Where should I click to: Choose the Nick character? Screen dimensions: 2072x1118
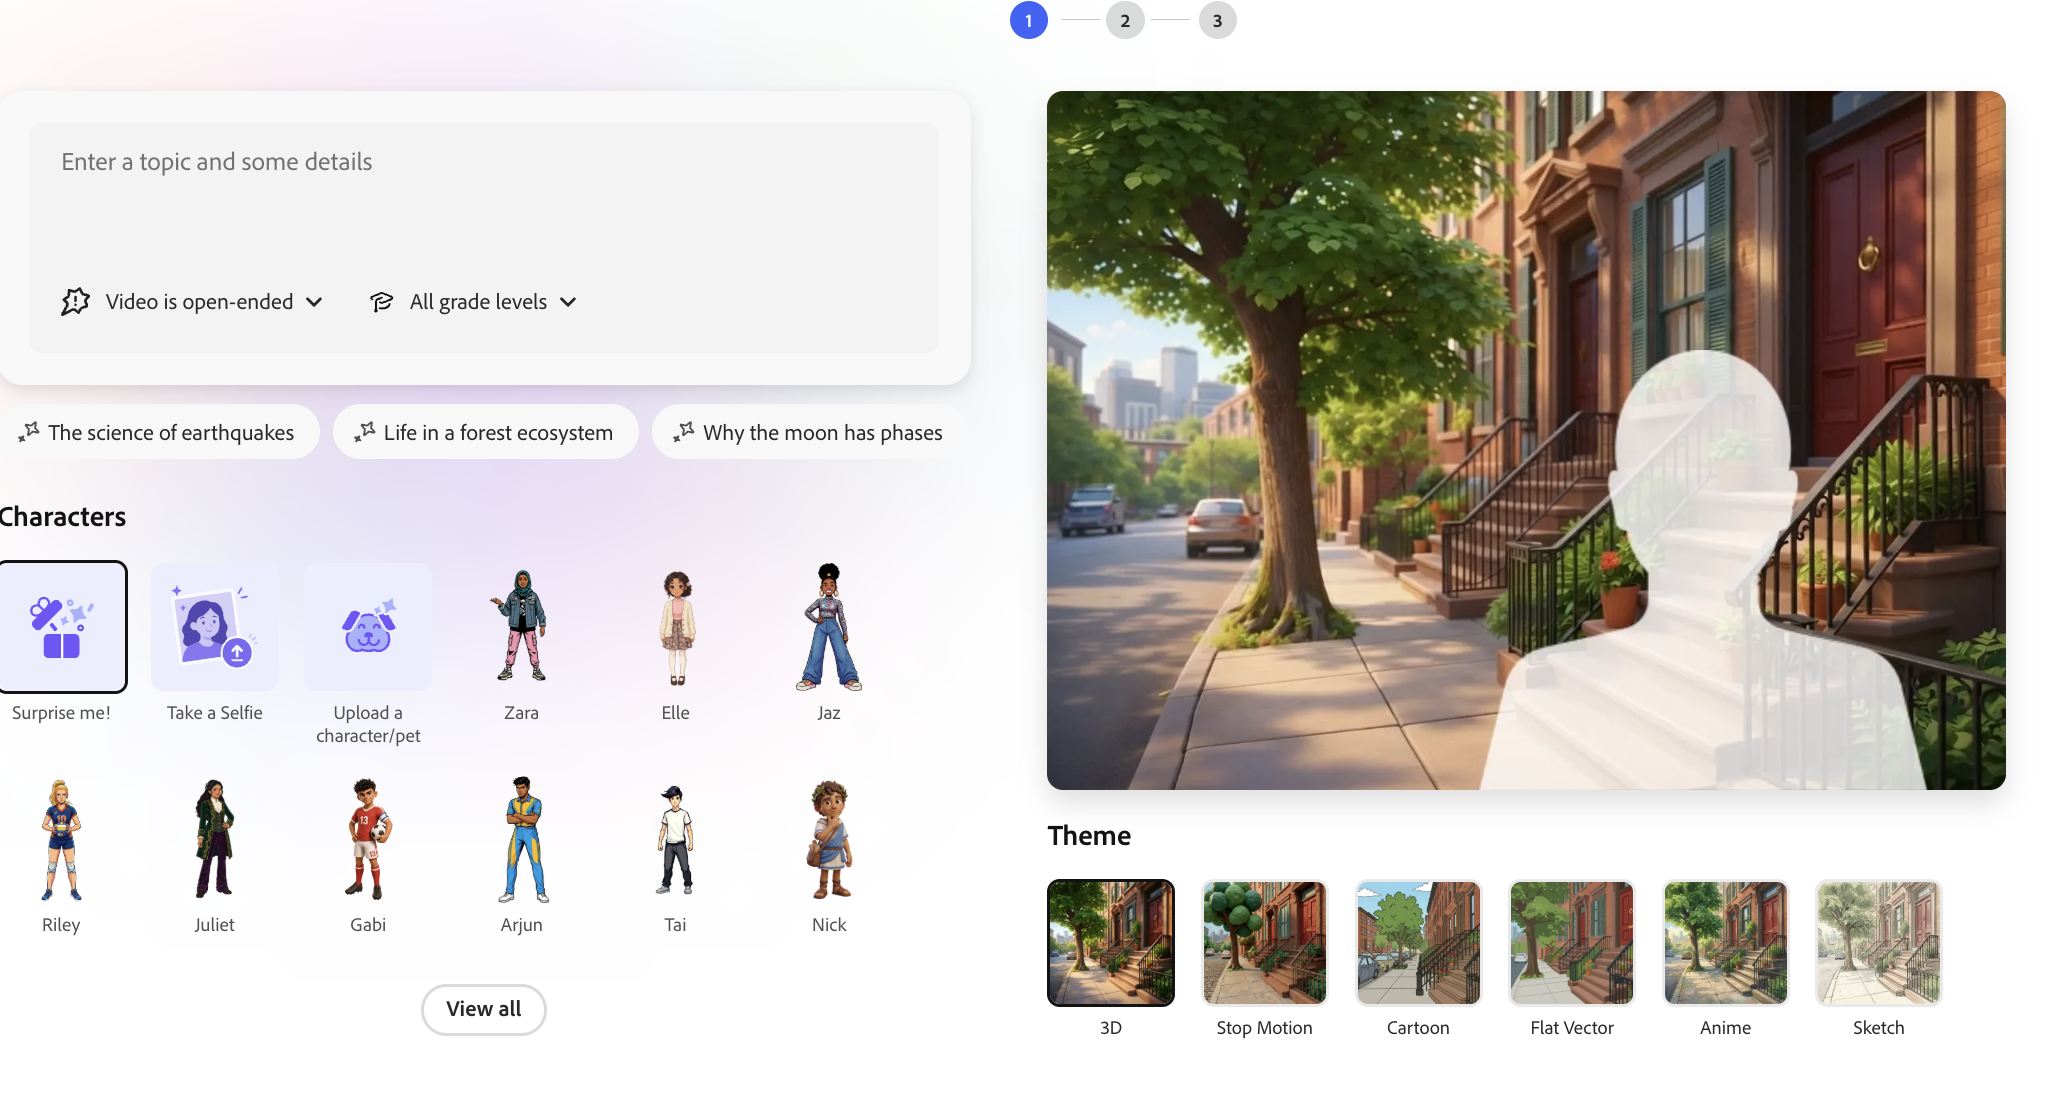click(829, 840)
